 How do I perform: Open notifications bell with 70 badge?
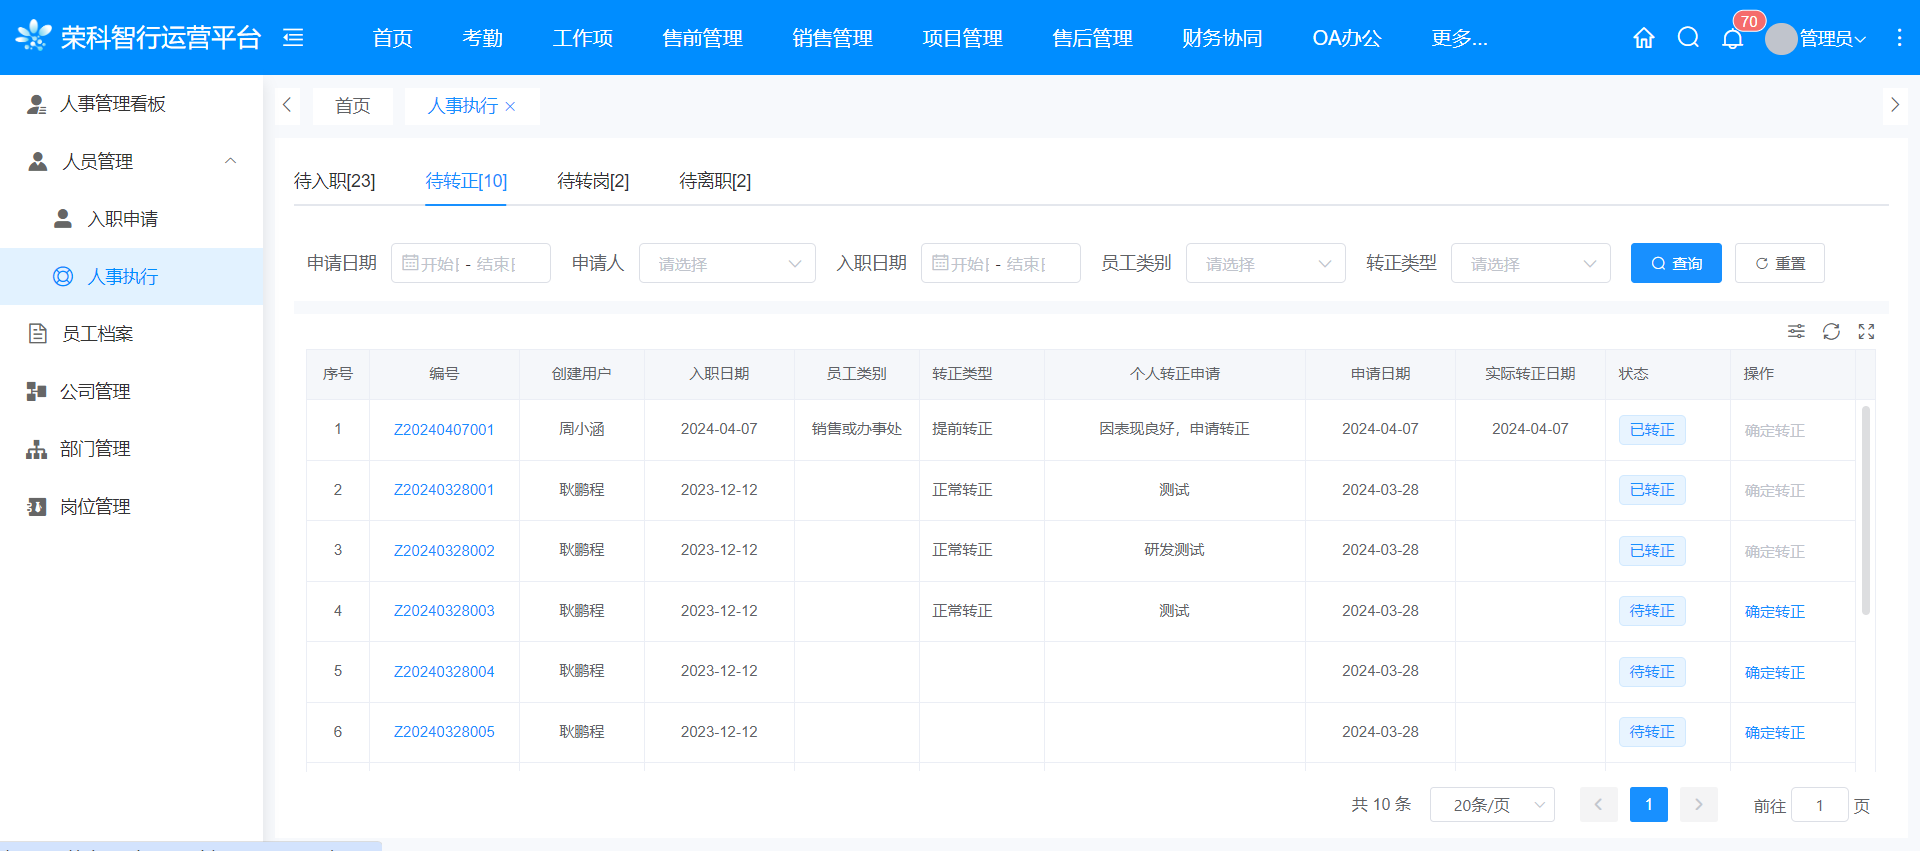1733,39
